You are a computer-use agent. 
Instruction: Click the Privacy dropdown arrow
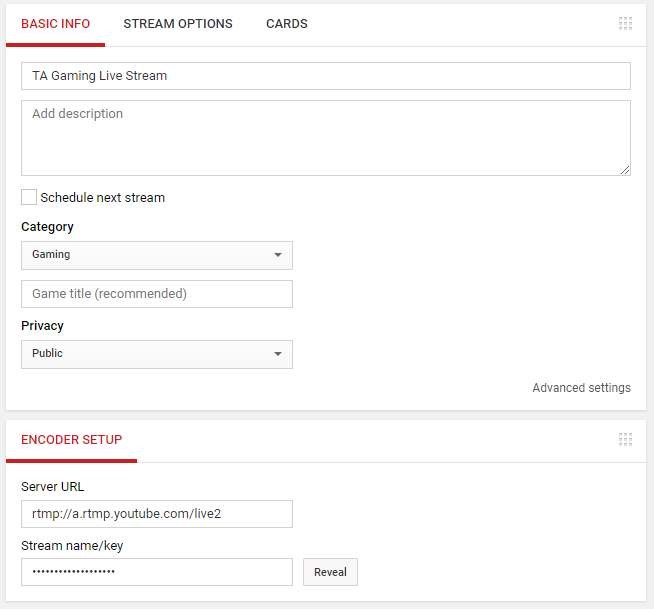[278, 354]
